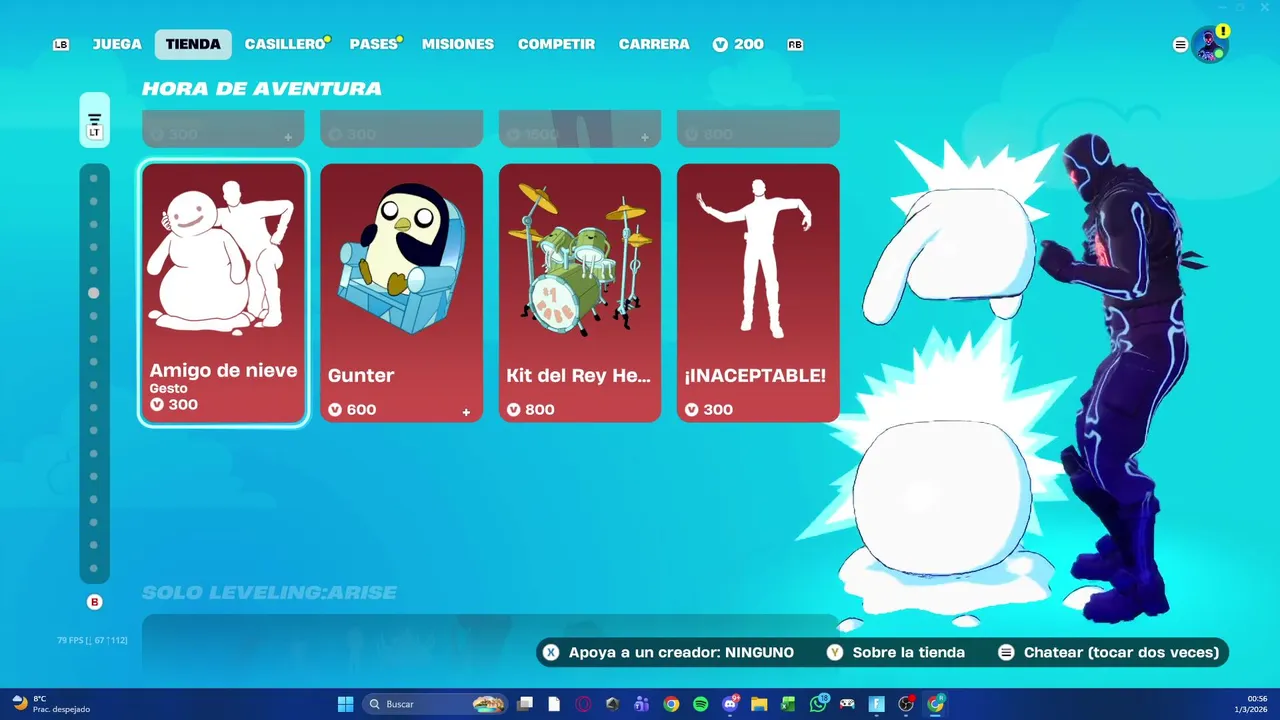The height and width of the screenshot is (720, 1280).
Task: Open the game controller app in taskbar
Action: click(847, 704)
